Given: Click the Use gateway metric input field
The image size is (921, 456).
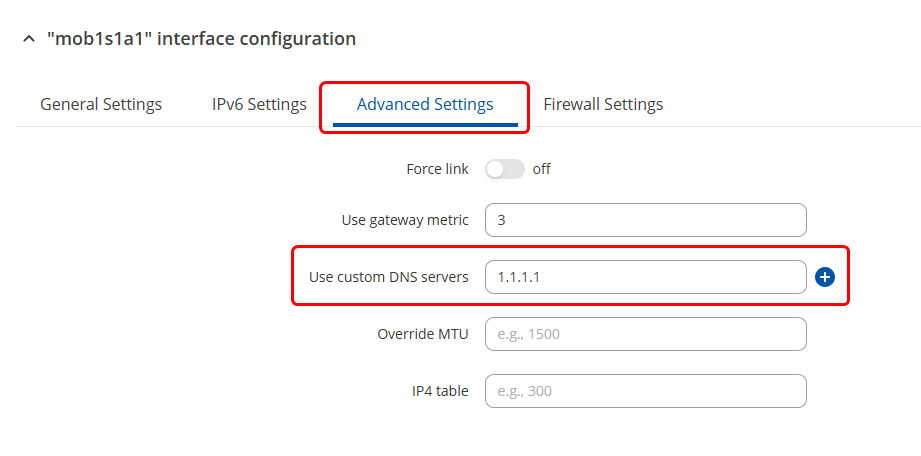Looking at the screenshot, I should pos(645,220).
